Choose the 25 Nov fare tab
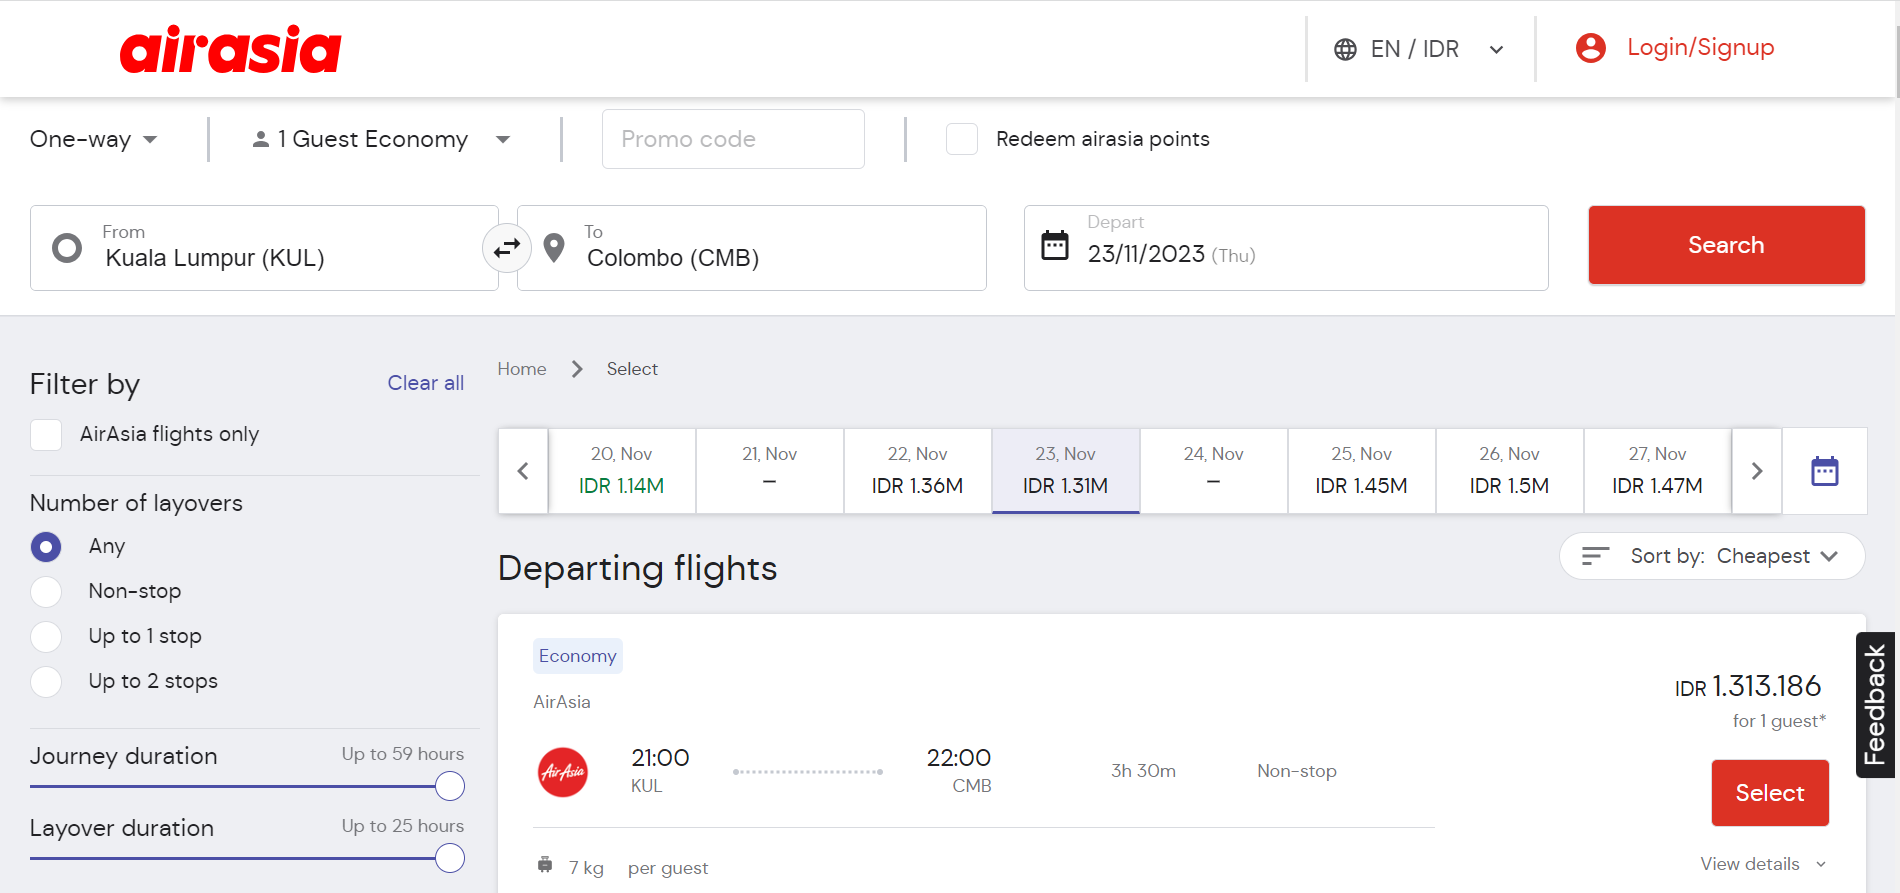The image size is (1900, 893). pyautogui.click(x=1361, y=471)
